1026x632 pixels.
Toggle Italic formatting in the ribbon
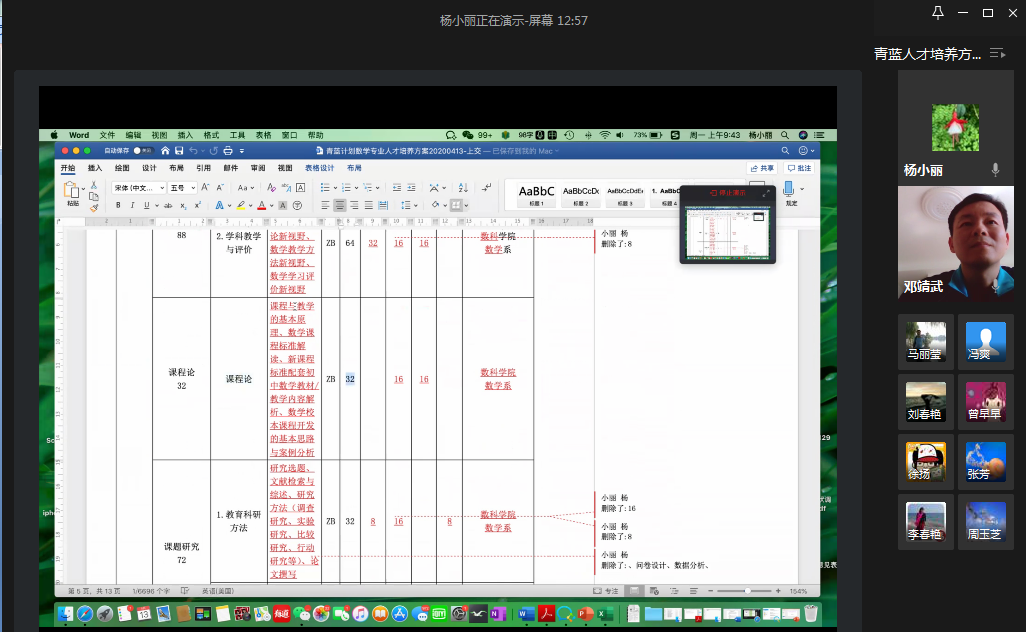pyautogui.click(x=132, y=205)
